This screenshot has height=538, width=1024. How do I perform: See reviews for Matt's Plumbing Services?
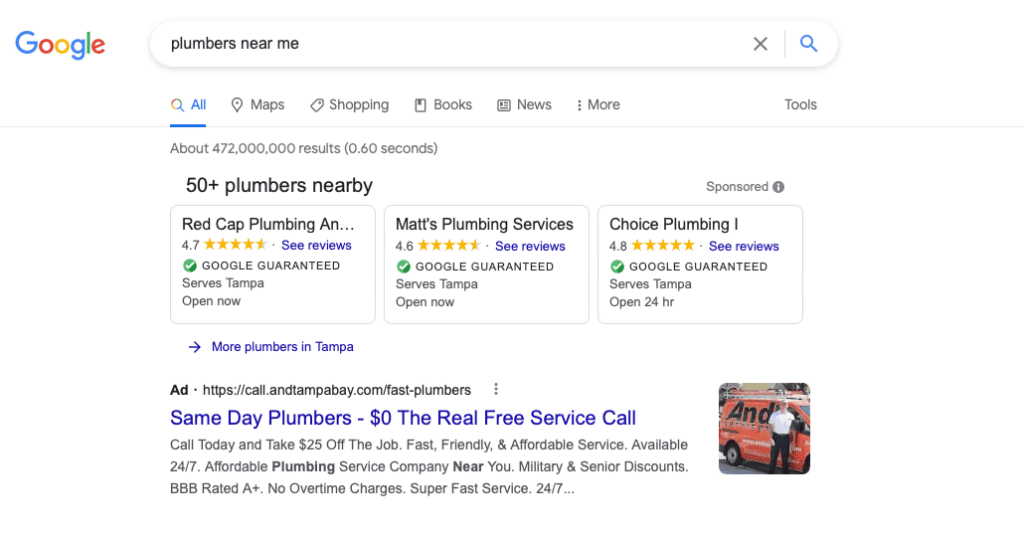pos(530,246)
